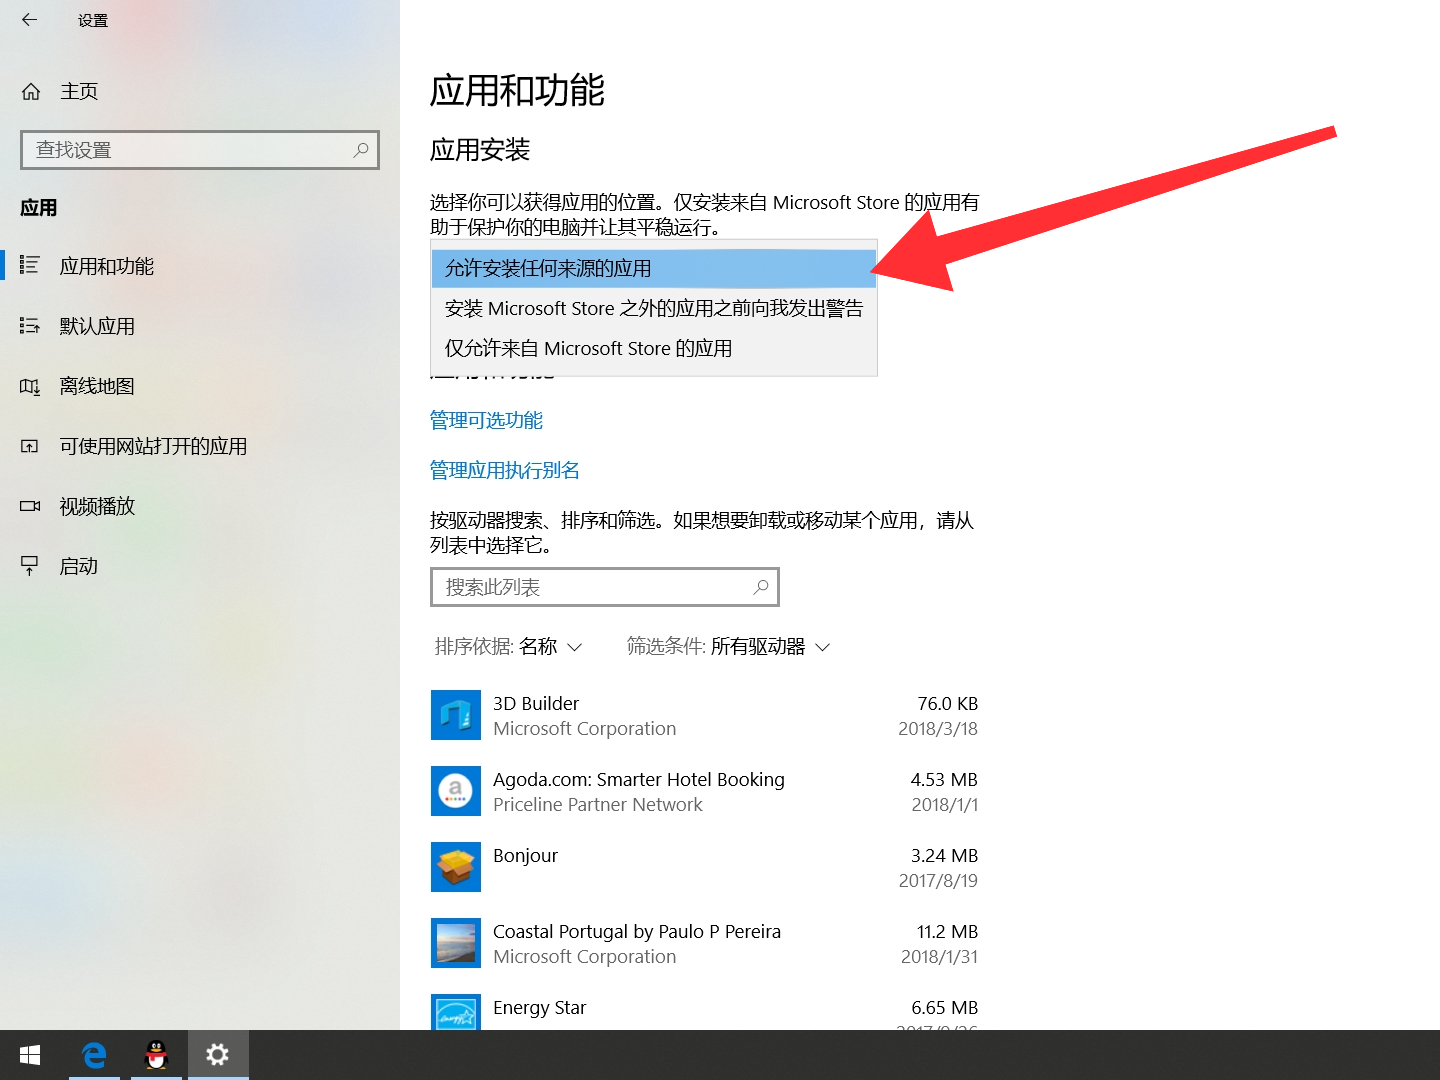The height and width of the screenshot is (1080, 1440).
Task: Click the 2018/1/31 install date
Action: pos(940,957)
